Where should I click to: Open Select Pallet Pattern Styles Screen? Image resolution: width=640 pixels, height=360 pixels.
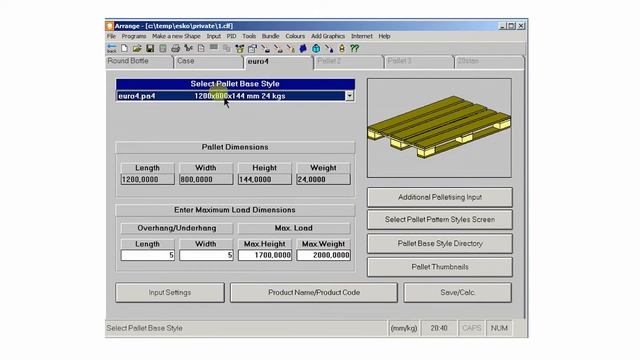point(440,220)
